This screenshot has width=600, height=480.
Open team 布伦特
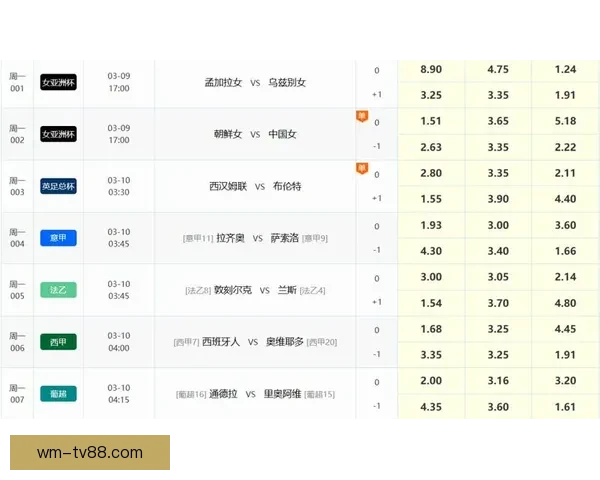(287, 186)
